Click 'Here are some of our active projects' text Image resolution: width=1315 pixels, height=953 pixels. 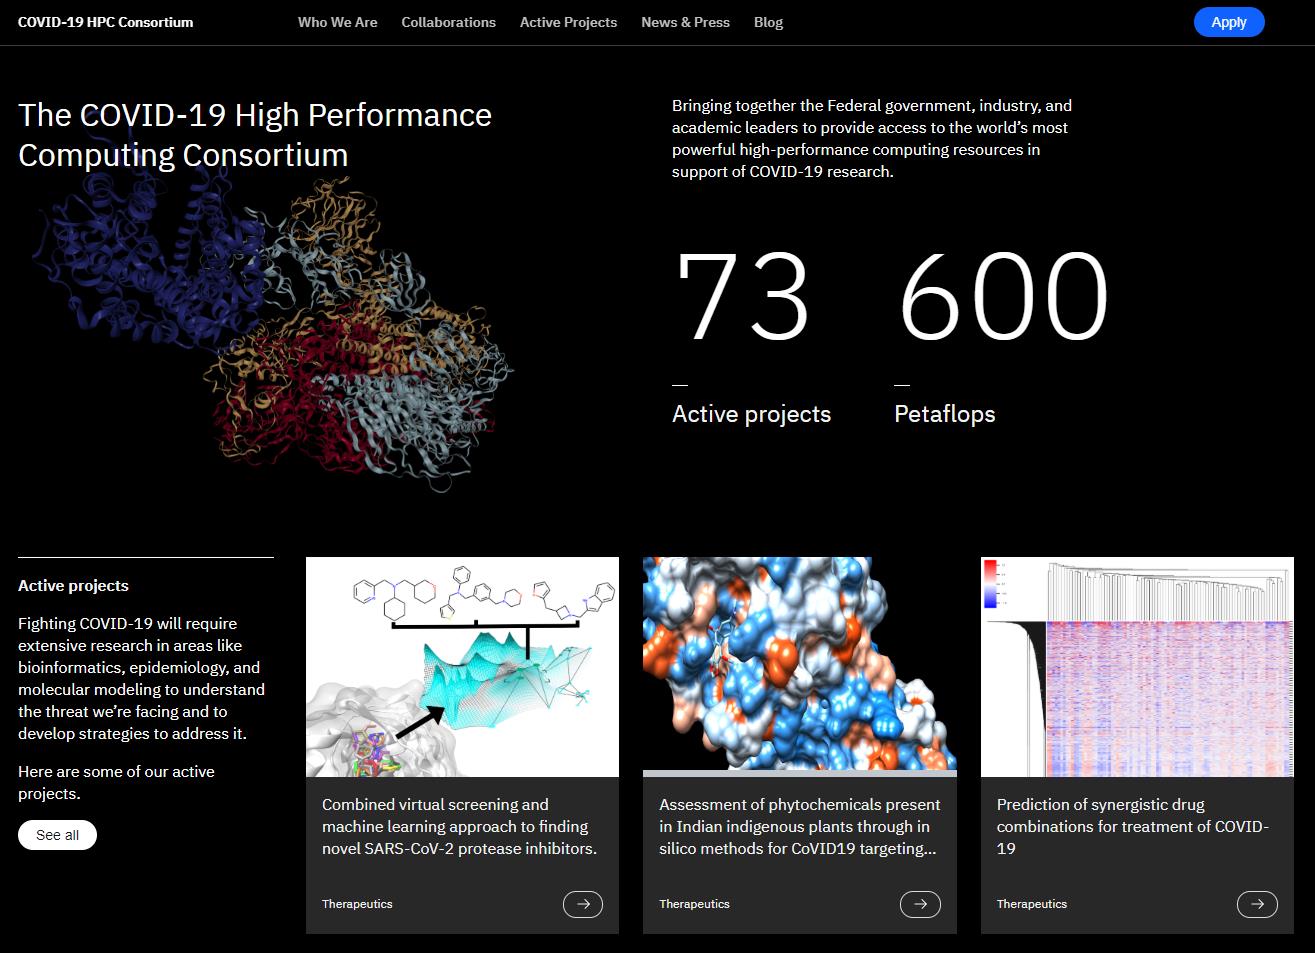116,782
